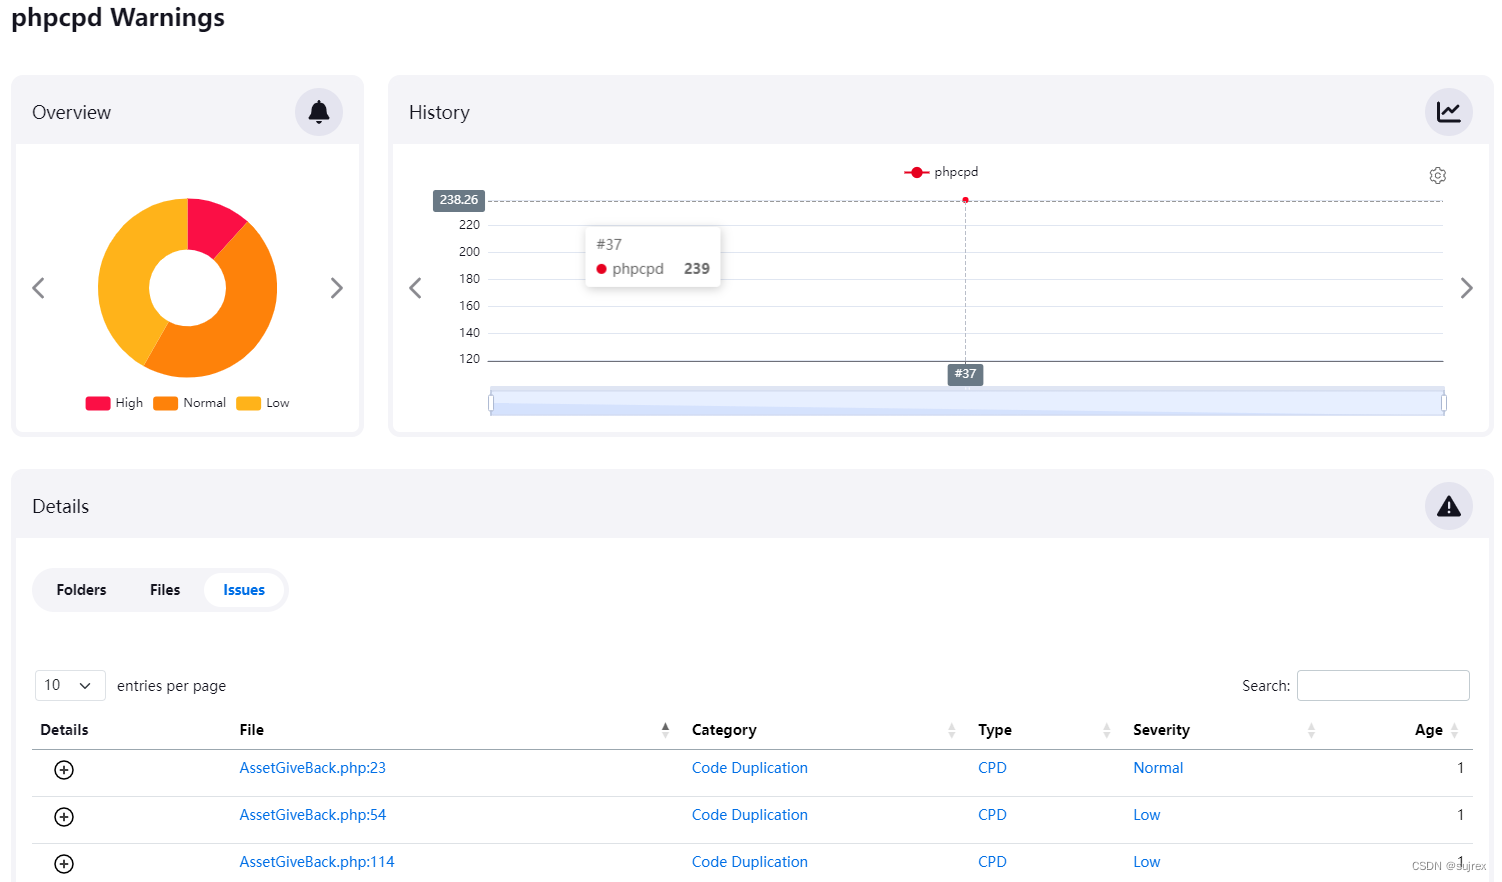The height and width of the screenshot is (882, 1502).
Task: Click Low severity in AssetGiveBack.php:54 row
Action: click(x=1147, y=815)
